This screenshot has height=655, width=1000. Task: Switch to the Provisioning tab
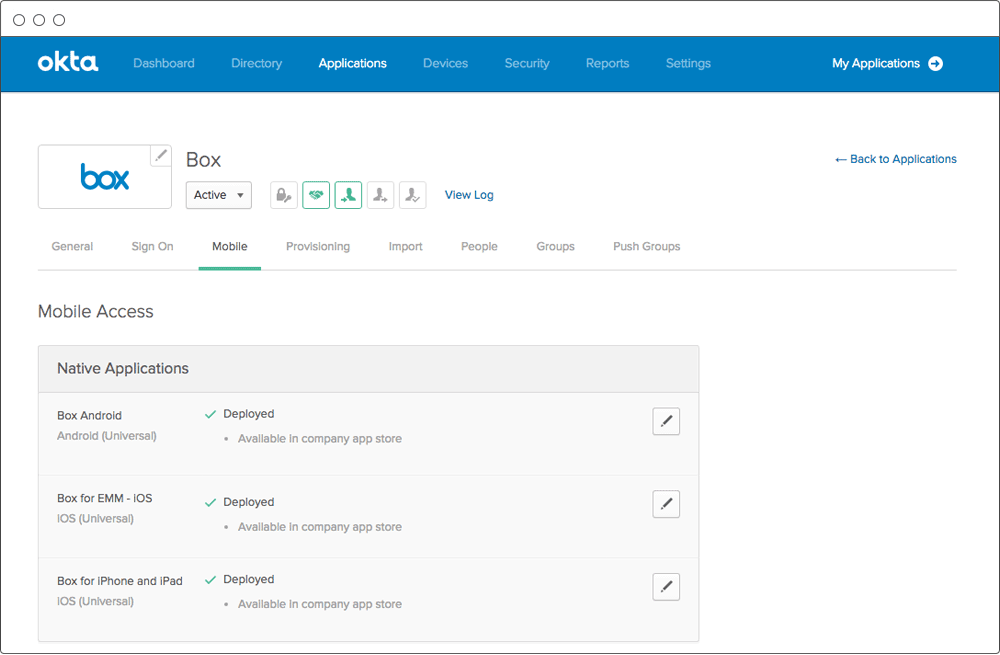317,247
